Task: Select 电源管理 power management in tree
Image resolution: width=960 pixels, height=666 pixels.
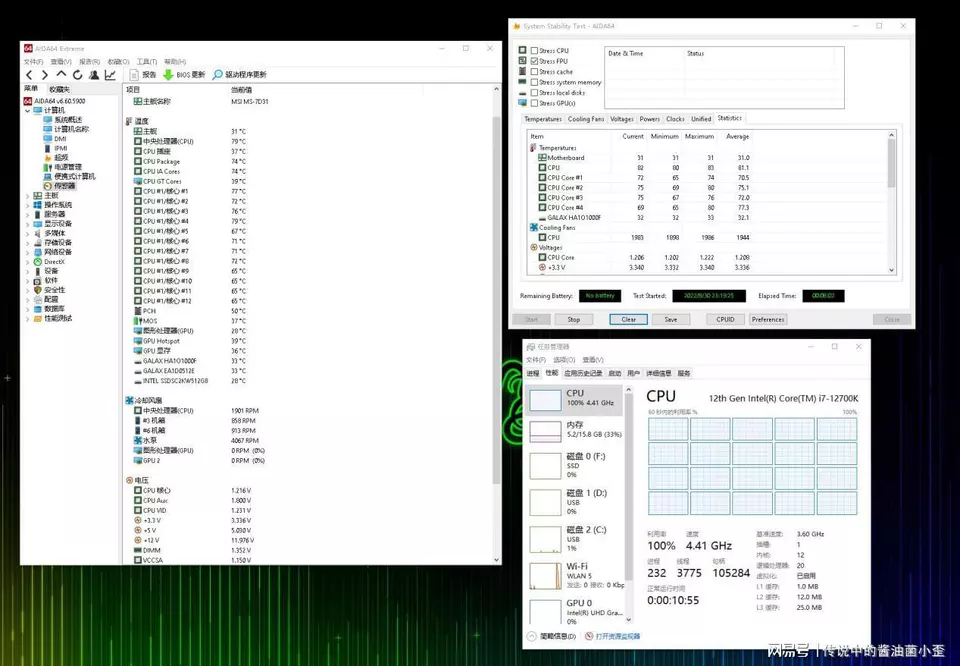Action: coord(62,166)
